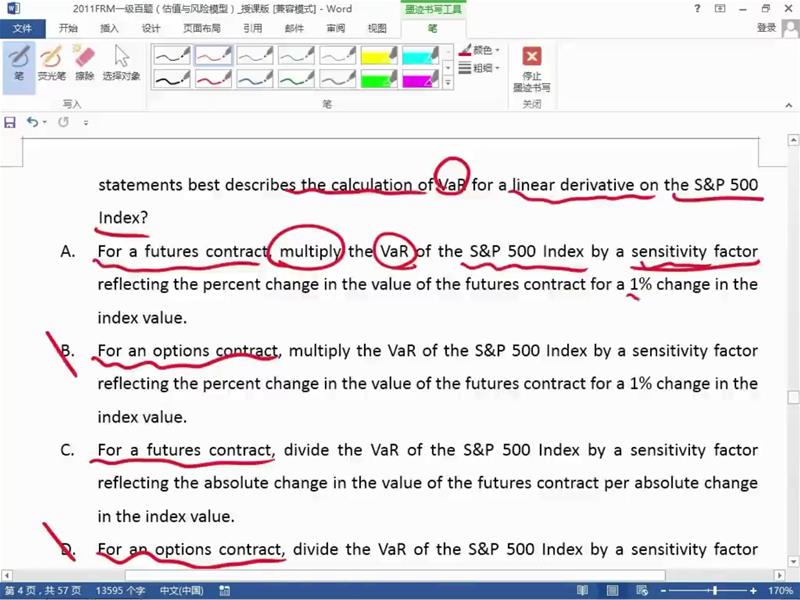
Task: Click 登录 sign in link
Action: pyautogui.click(x=766, y=28)
